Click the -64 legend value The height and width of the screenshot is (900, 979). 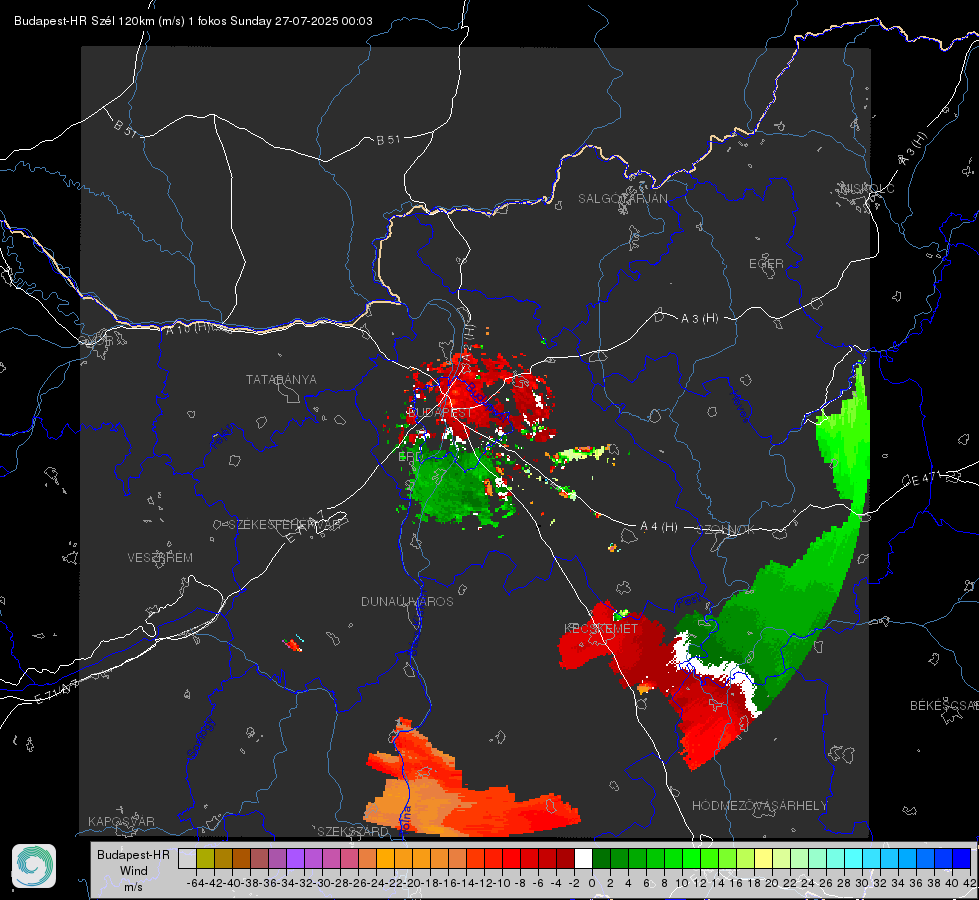196,883
